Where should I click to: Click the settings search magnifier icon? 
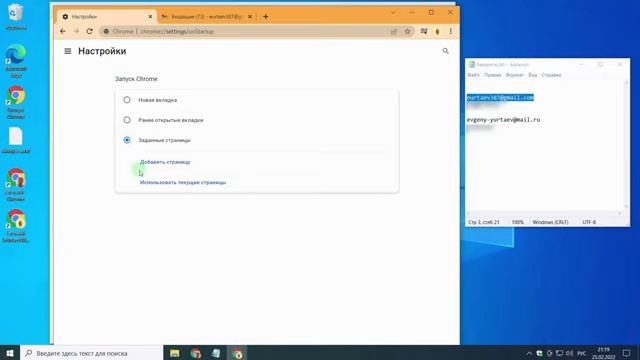[445, 51]
